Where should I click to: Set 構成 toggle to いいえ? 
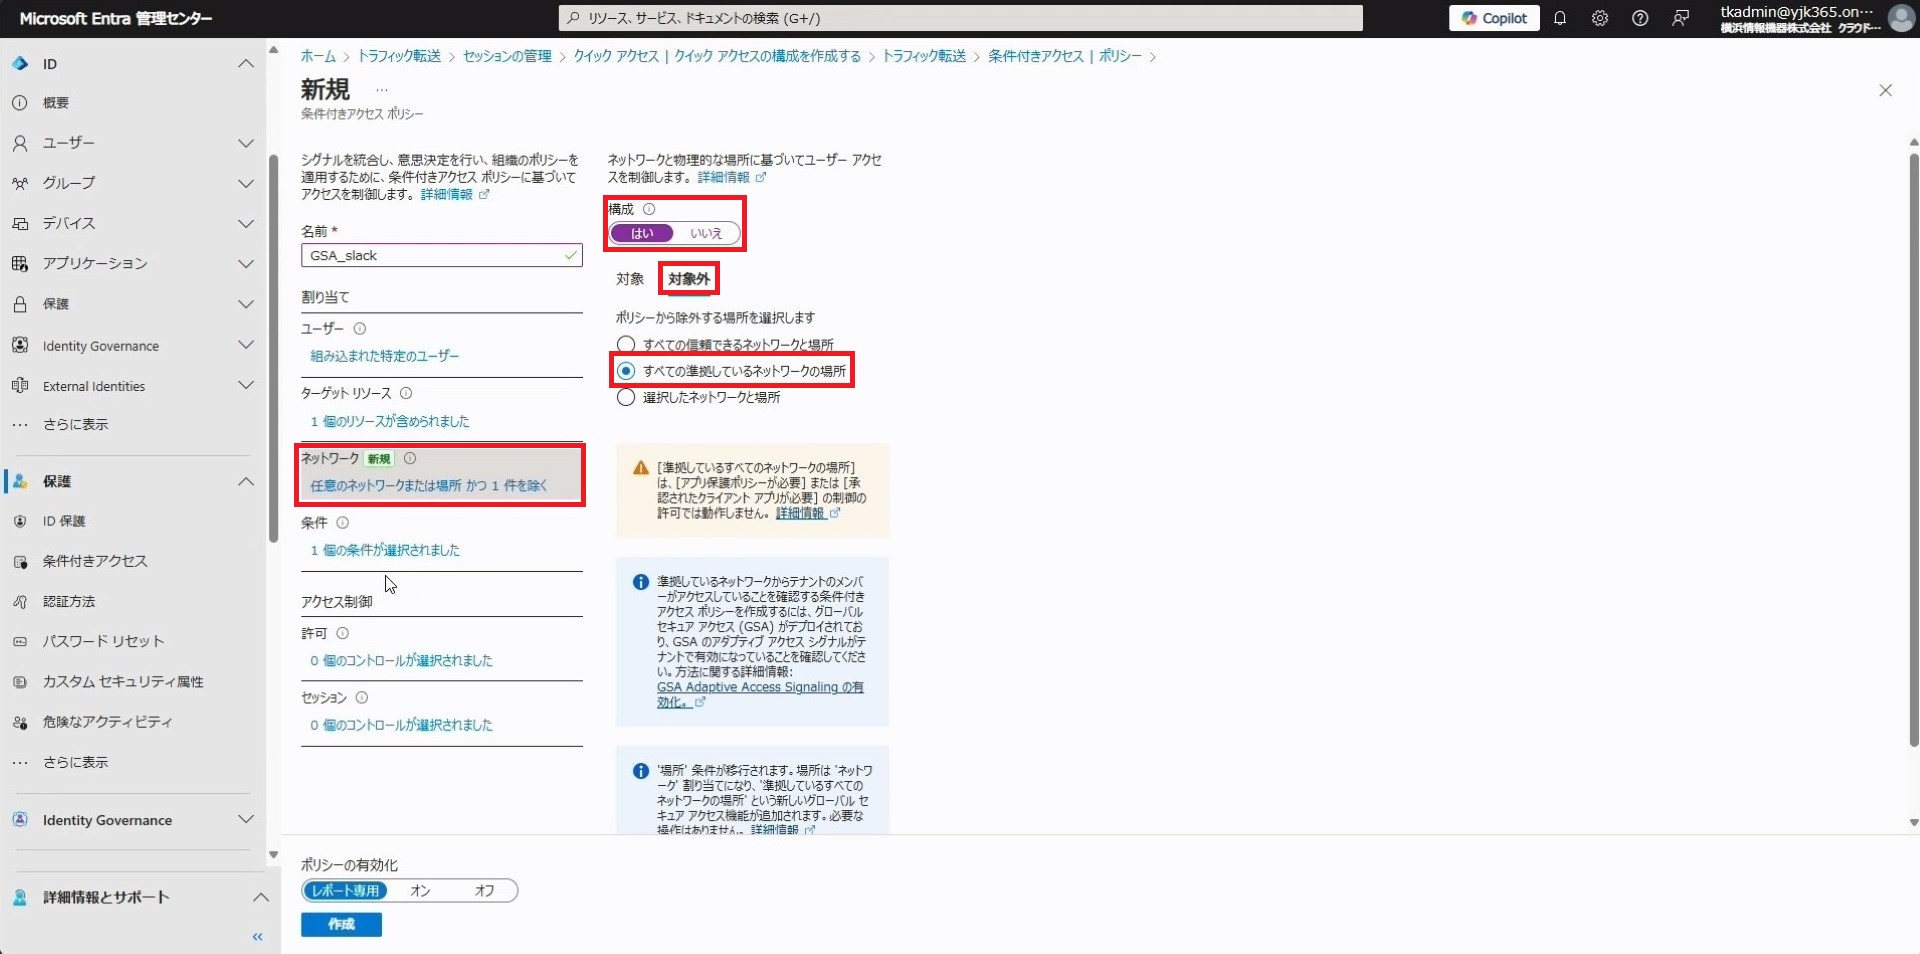(x=706, y=233)
